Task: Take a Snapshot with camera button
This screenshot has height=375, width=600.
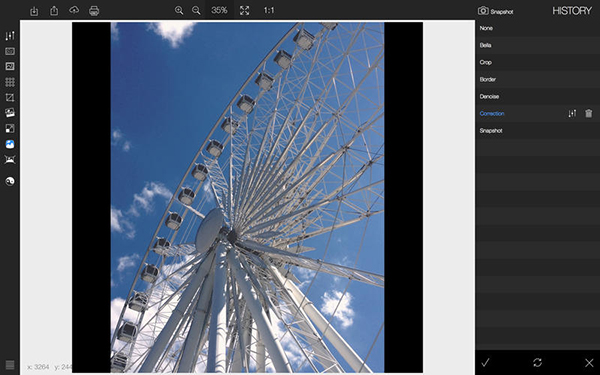Action: click(x=496, y=11)
